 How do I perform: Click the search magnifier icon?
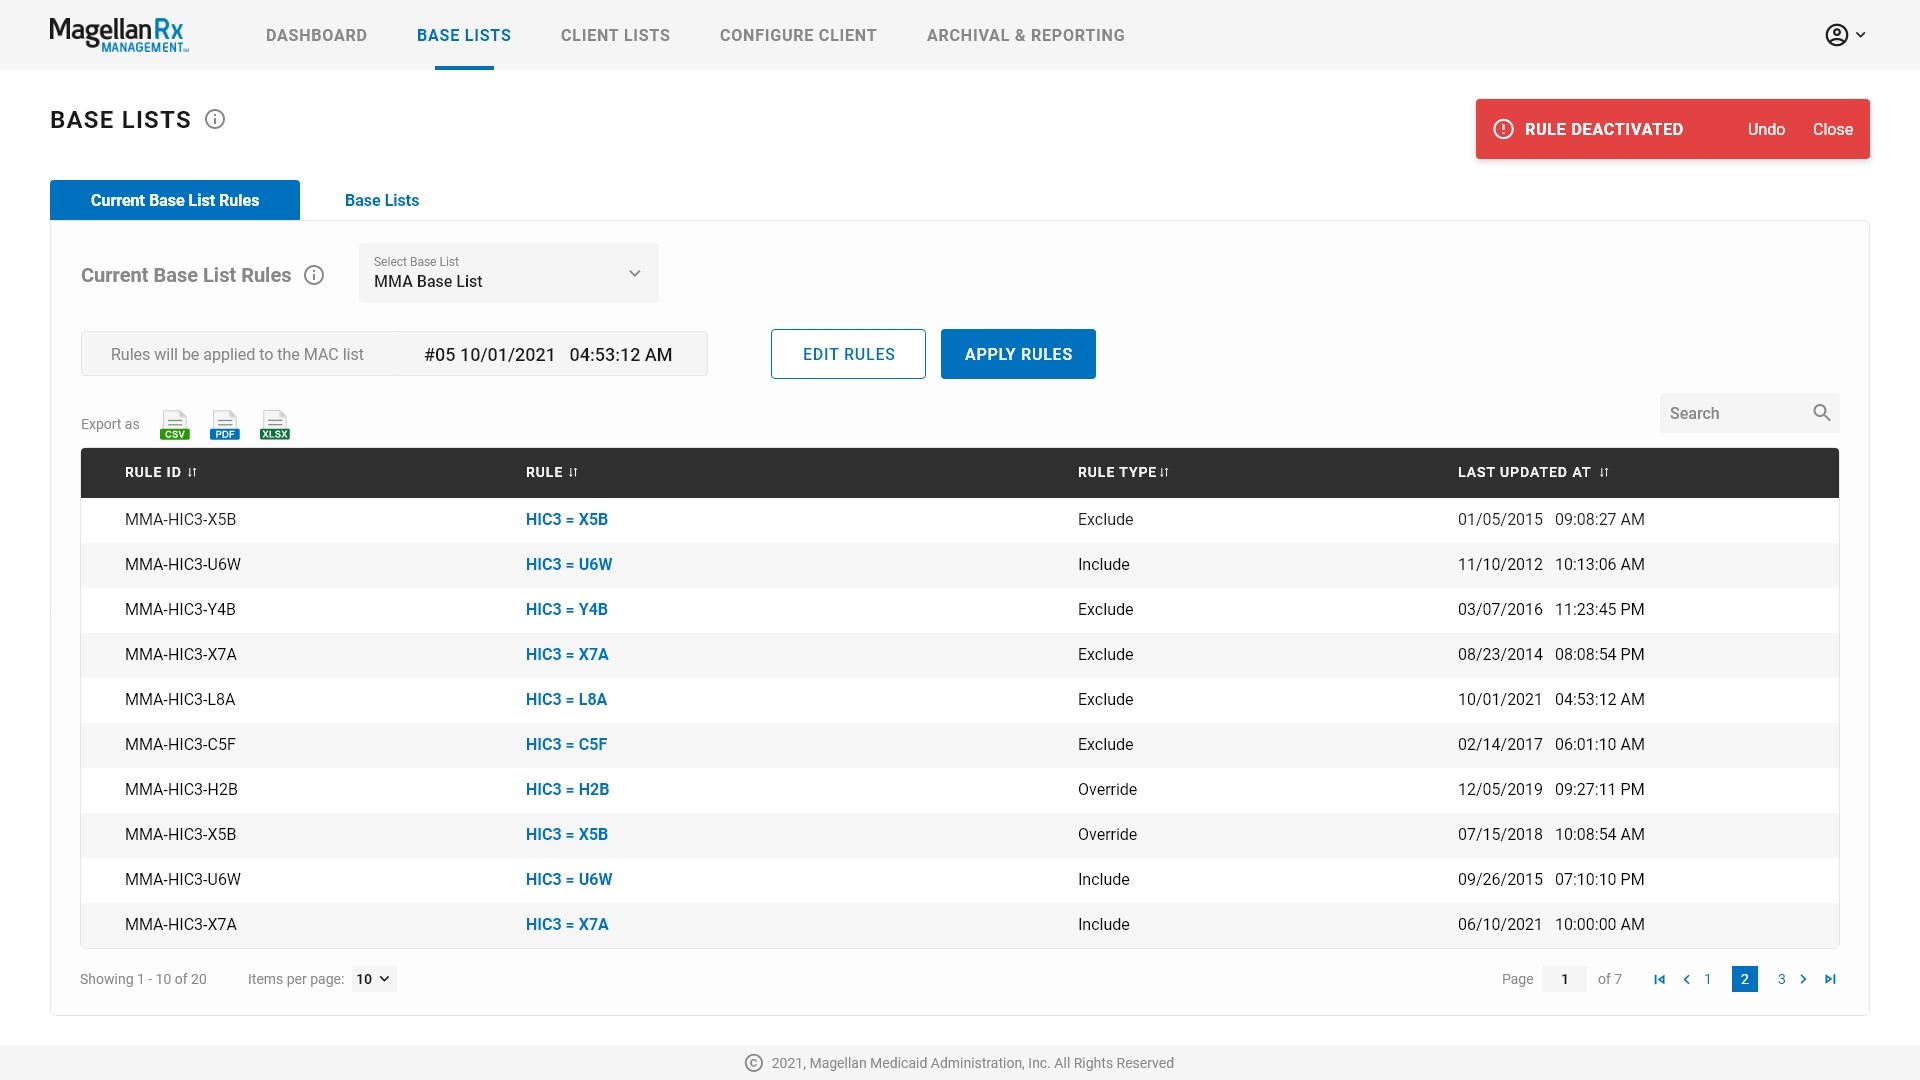point(1821,413)
